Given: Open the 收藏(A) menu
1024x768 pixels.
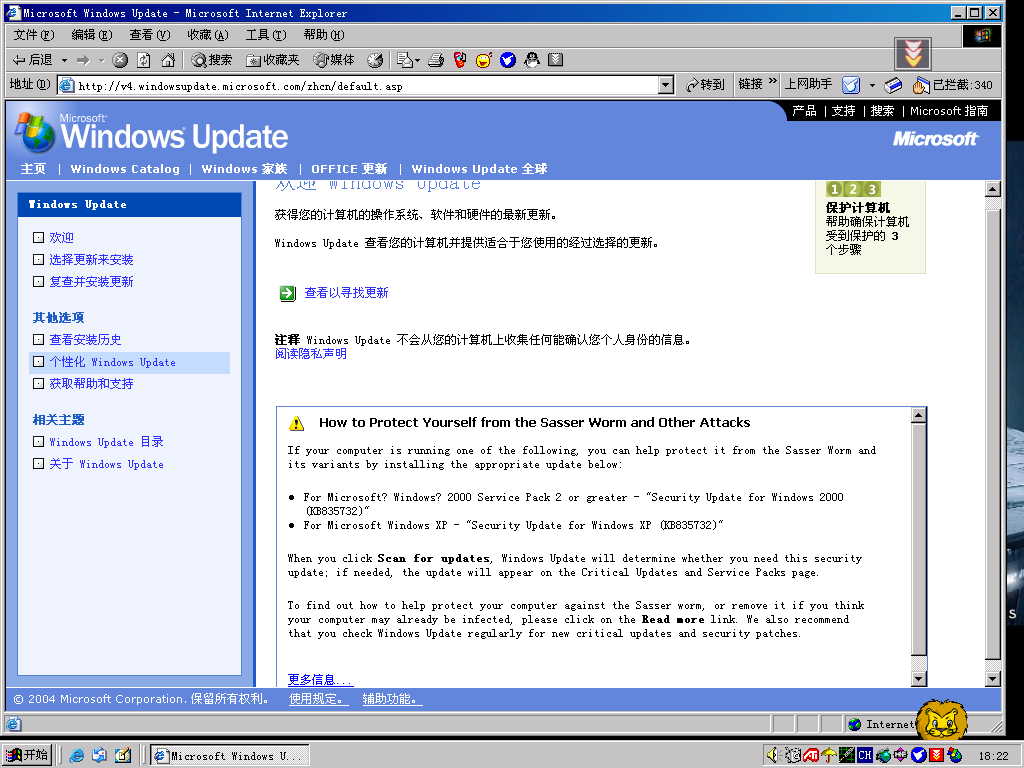Looking at the screenshot, I should coord(208,35).
